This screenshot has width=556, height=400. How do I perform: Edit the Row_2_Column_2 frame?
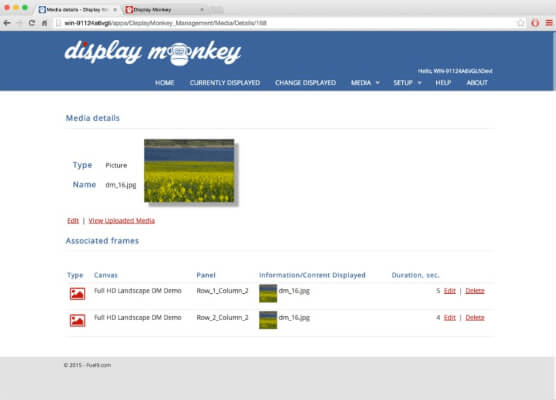pos(450,317)
